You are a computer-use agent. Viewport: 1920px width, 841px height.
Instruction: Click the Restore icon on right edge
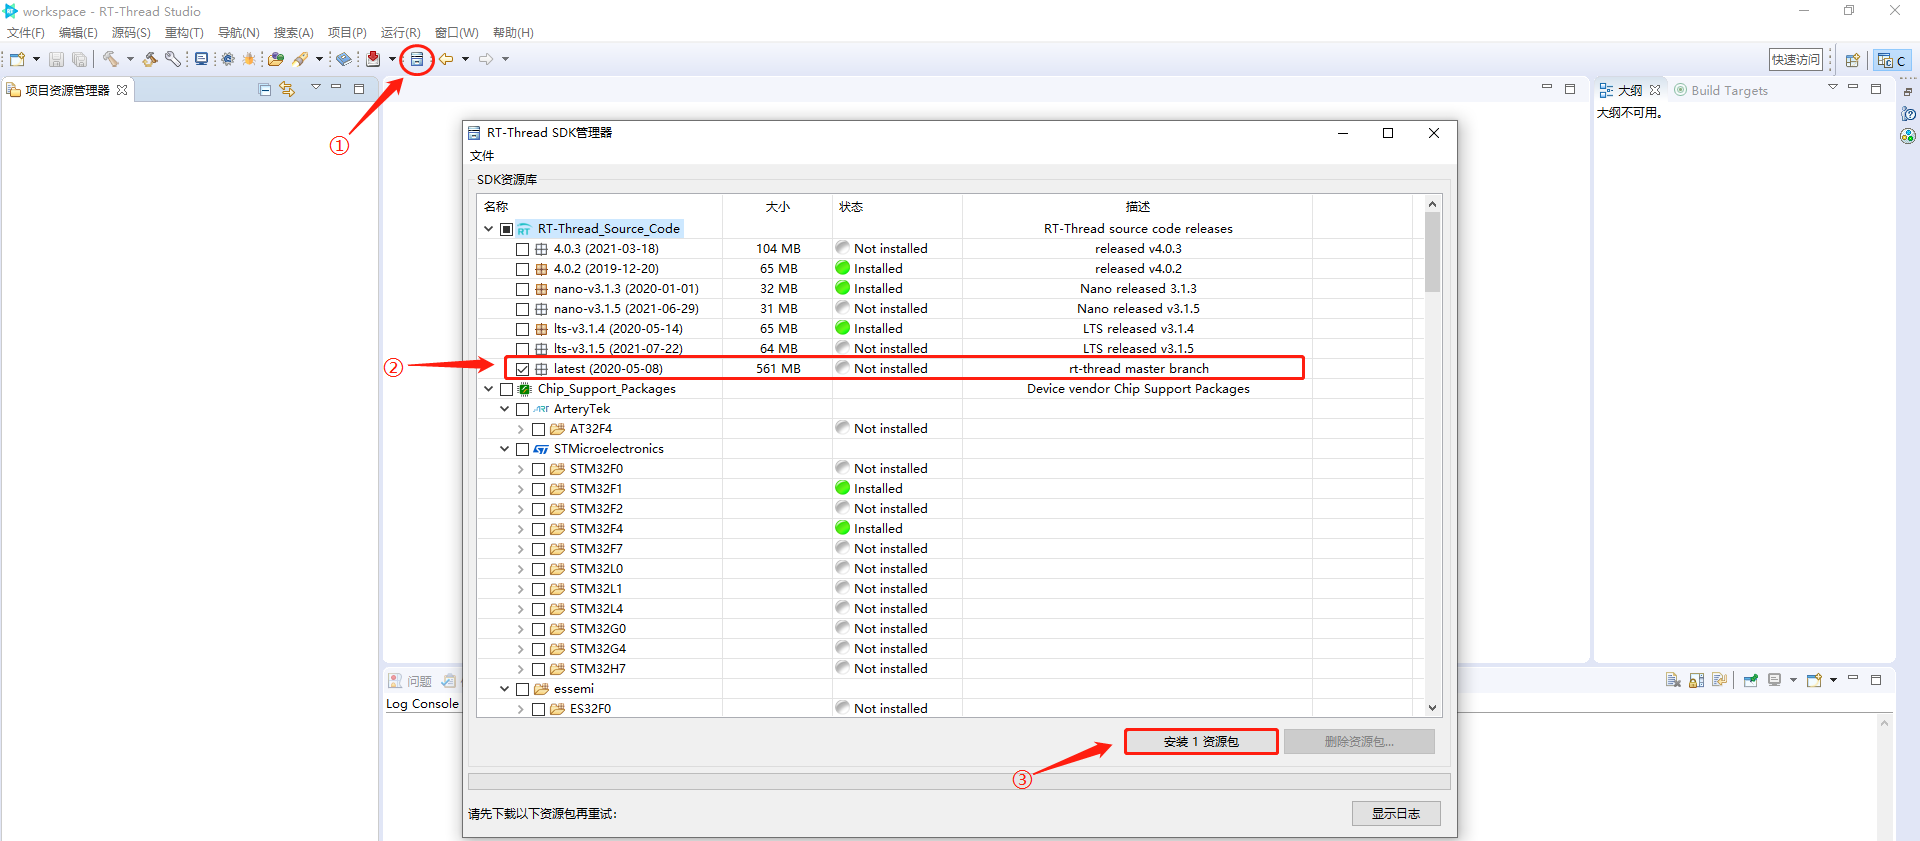click(1908, 92)
